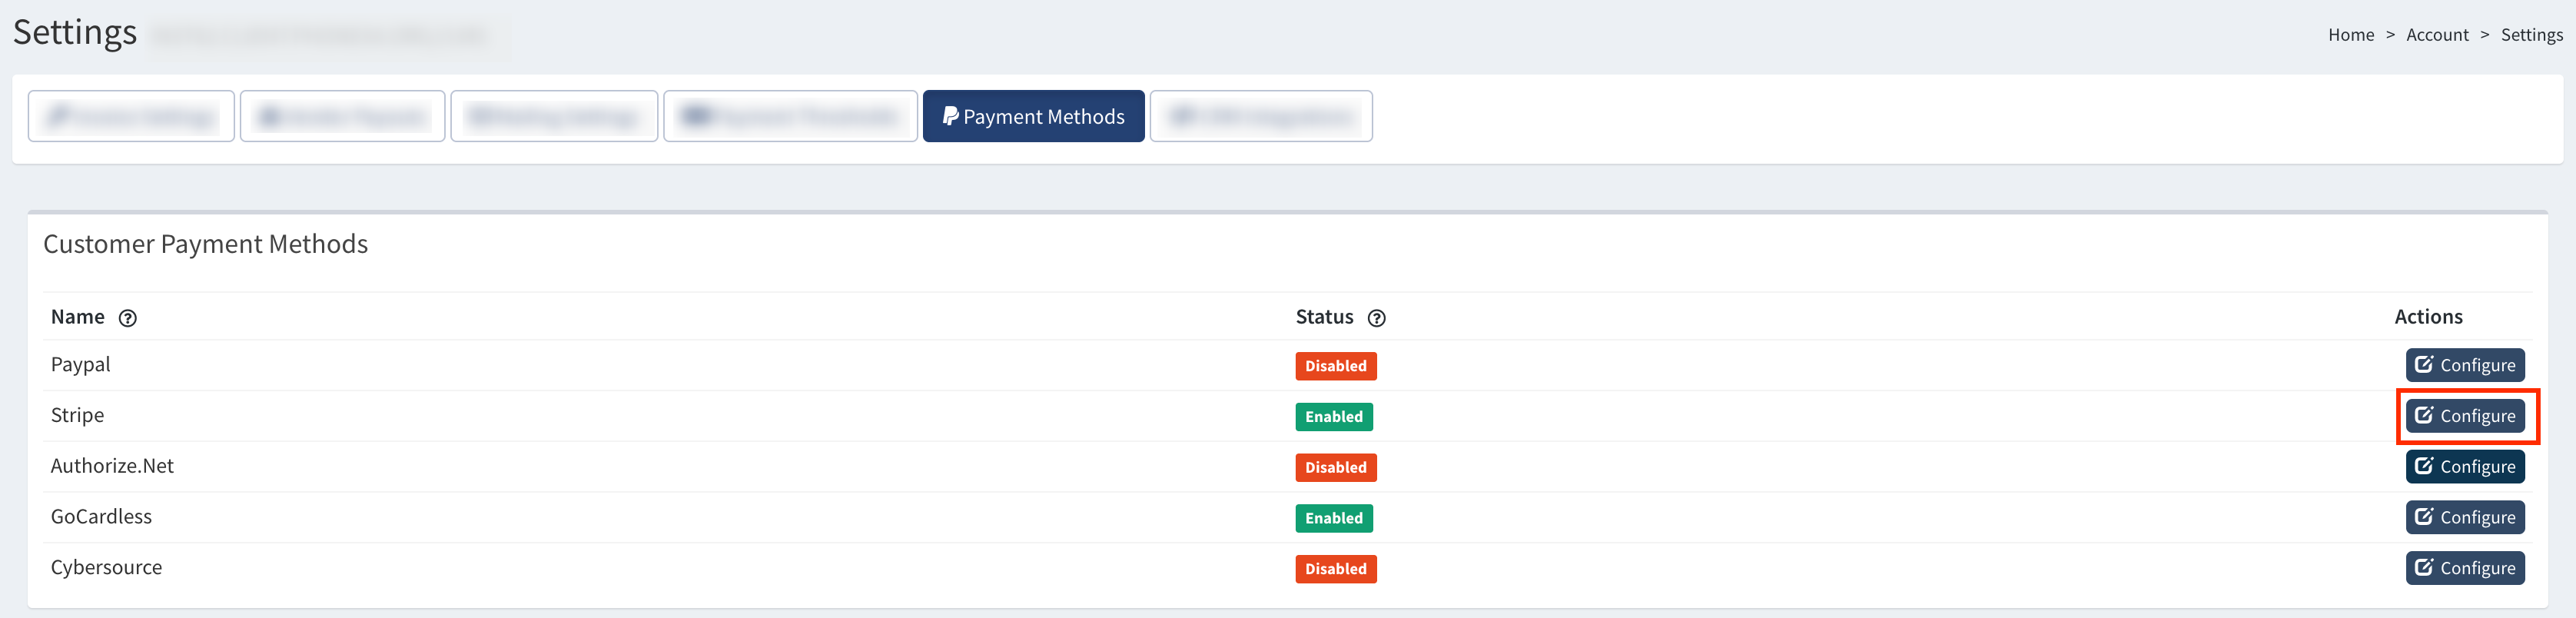Click the help icon beside Name header

(x=127, y=318)
